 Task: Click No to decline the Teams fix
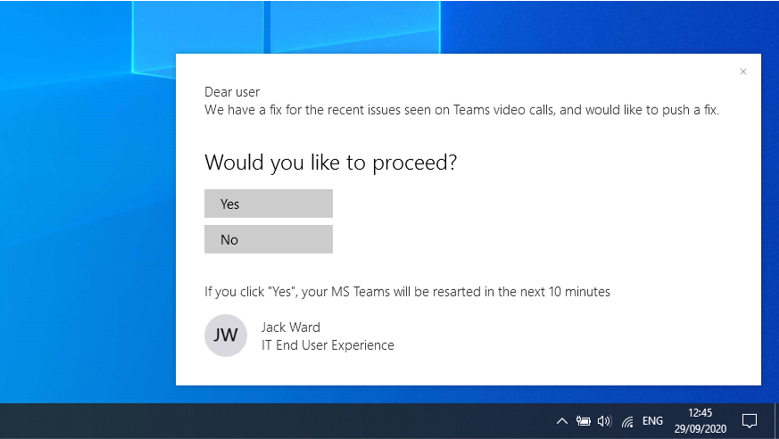coord(268,239)
